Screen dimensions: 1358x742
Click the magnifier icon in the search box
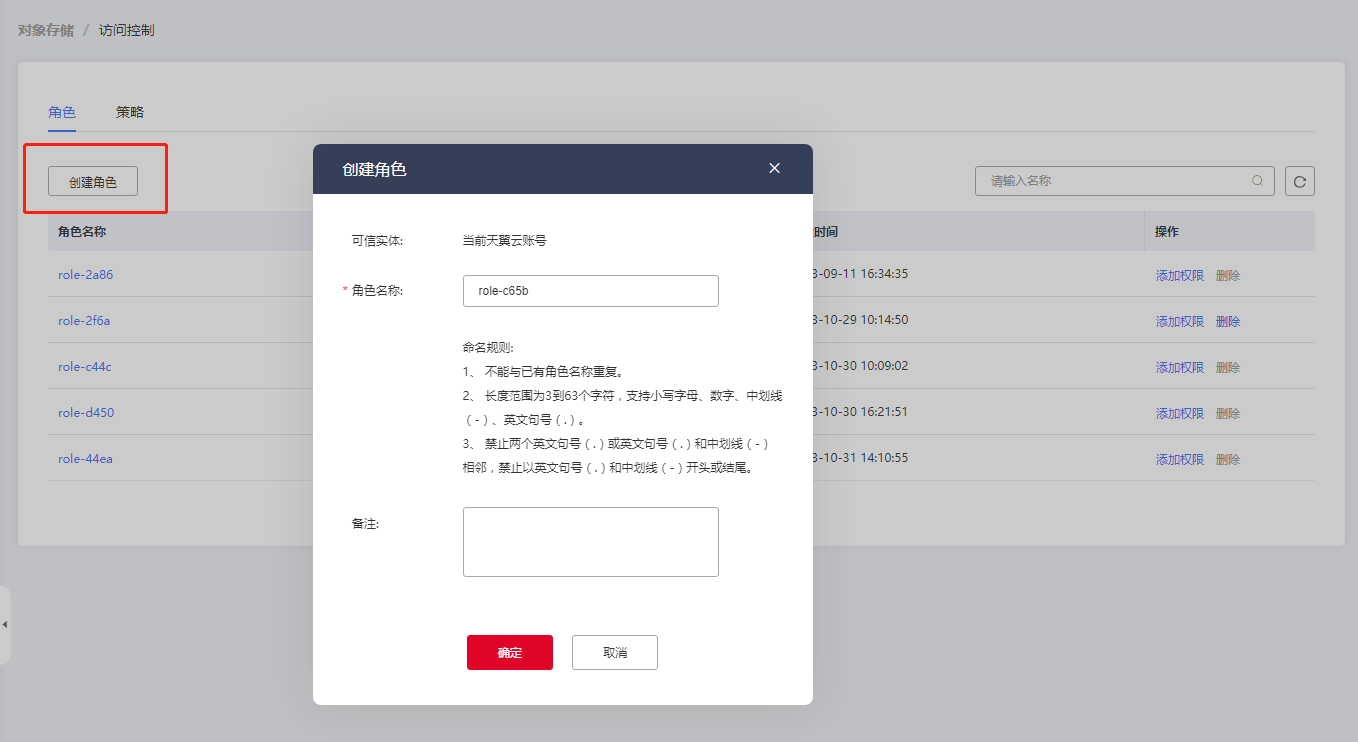1257,181
